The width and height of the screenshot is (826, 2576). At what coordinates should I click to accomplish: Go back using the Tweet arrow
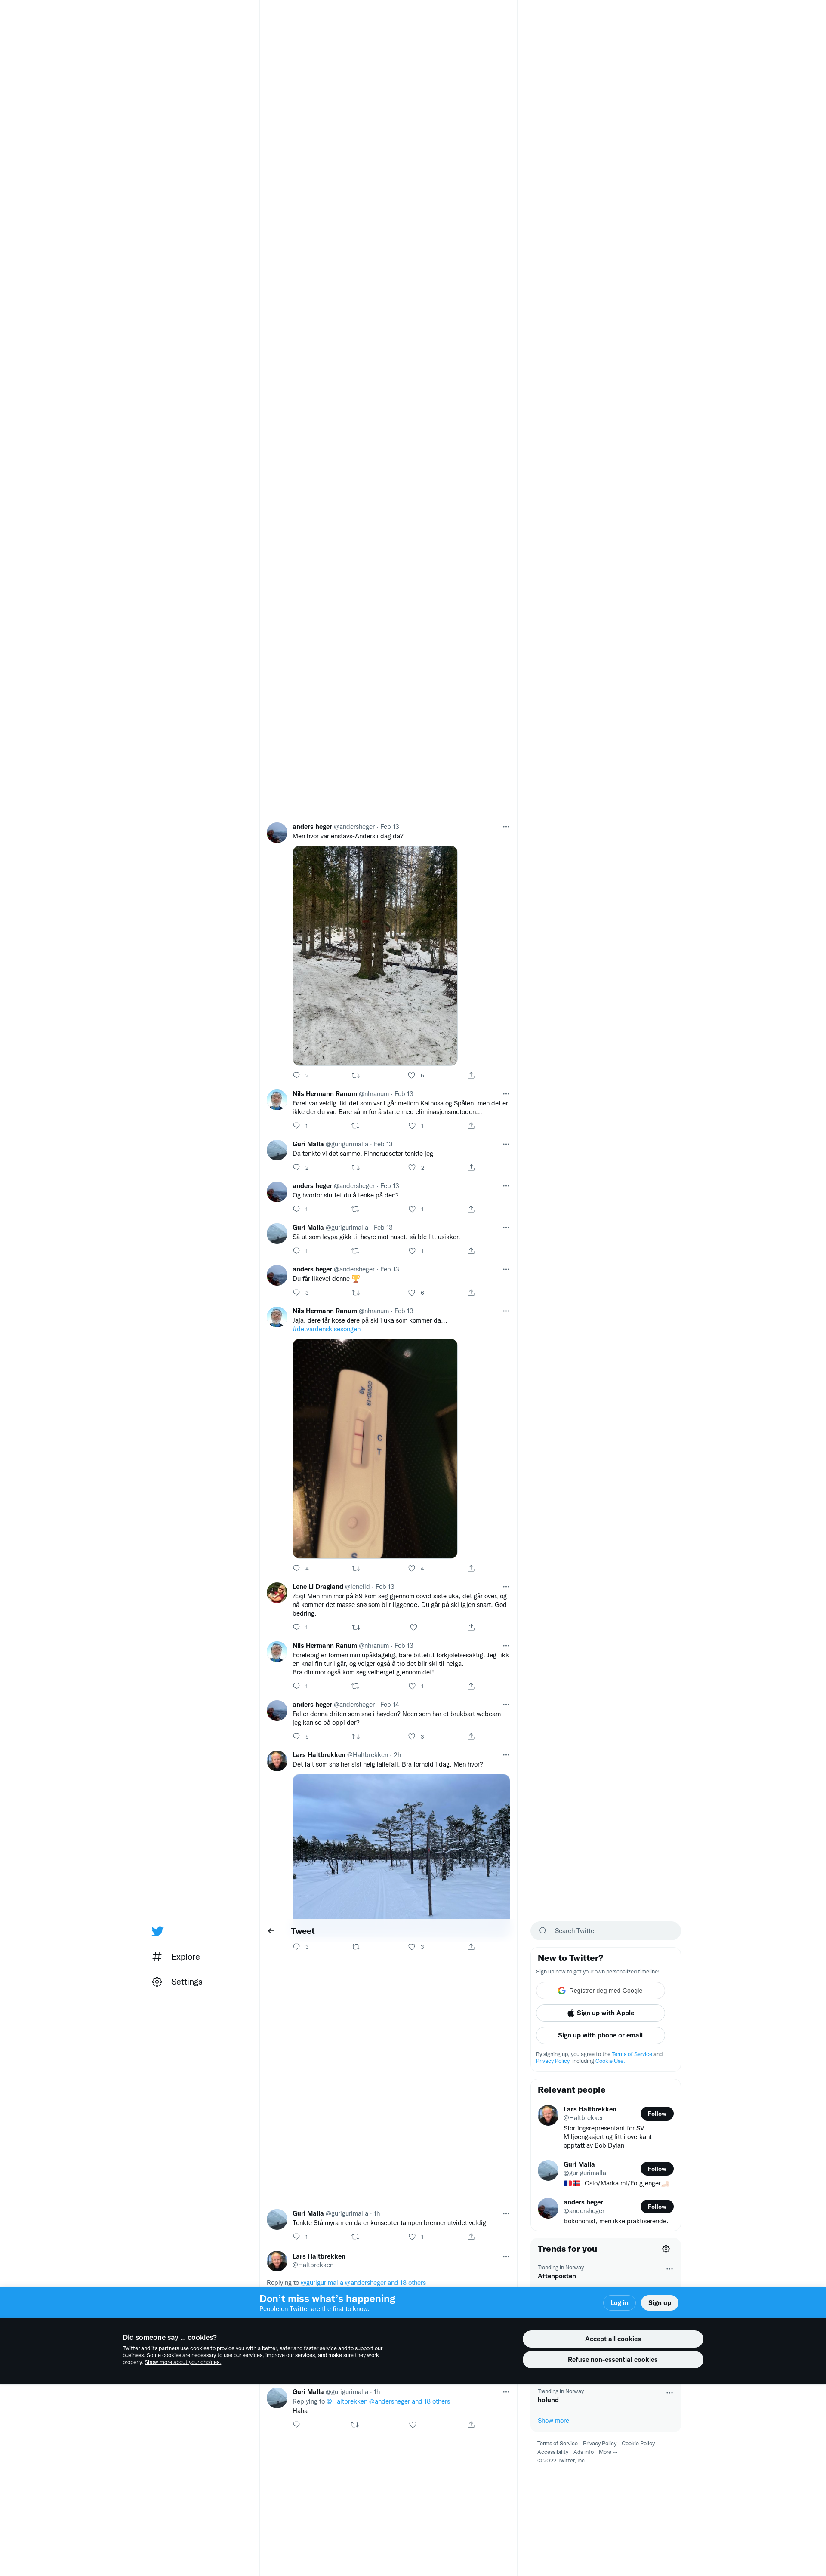tap(271, 1931)
